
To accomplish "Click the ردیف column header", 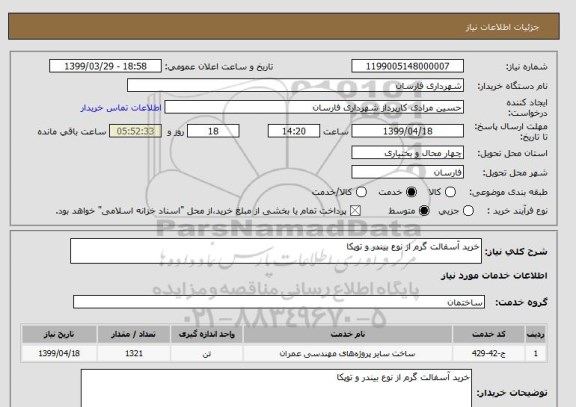I will click(536, 334).
